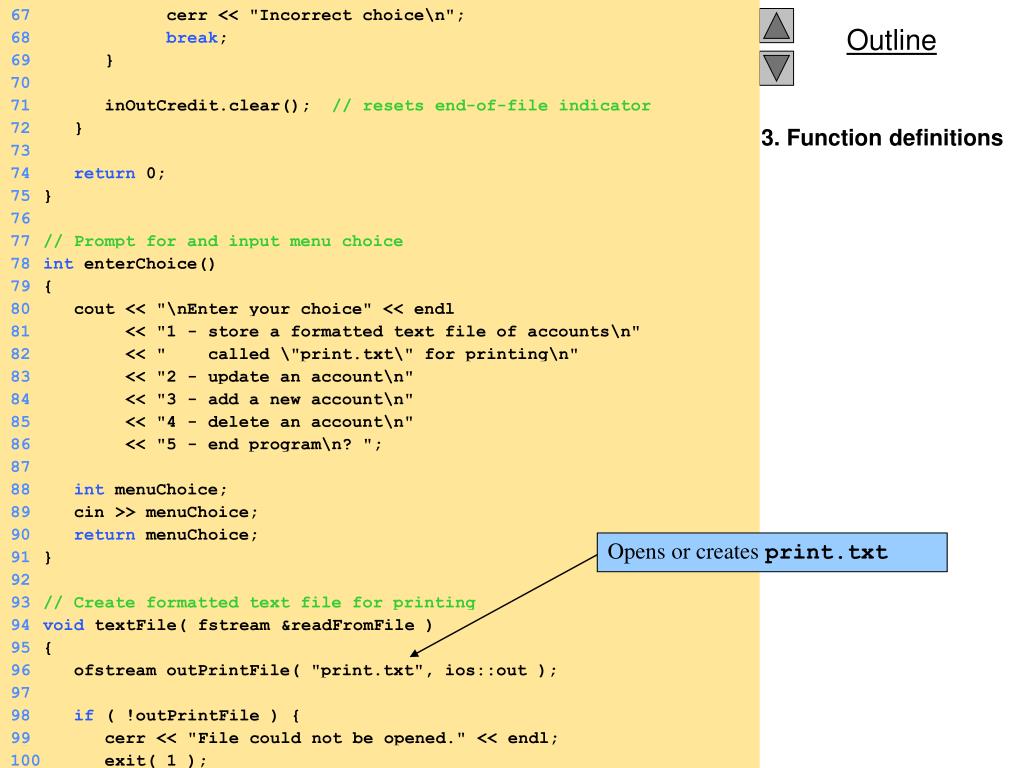Image resolution: width=1024 pixels, height=768 pixels.
Task: Click the line 'ofstream outPrintFile( "print.txt", ios::out );'
Action: (x=315, y=671)
